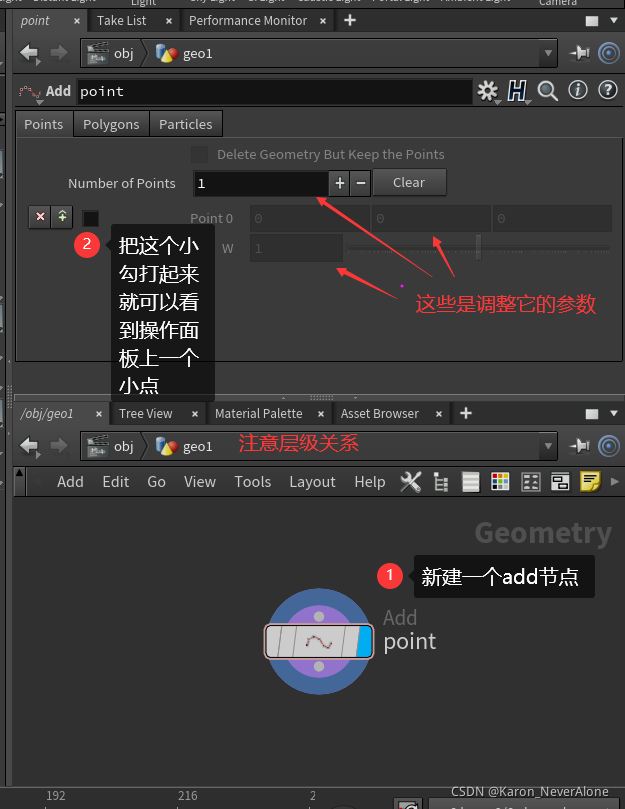This screenshot has height=809, width=625.
Task: Increase Number of Points with plus button
Action: 340,183
